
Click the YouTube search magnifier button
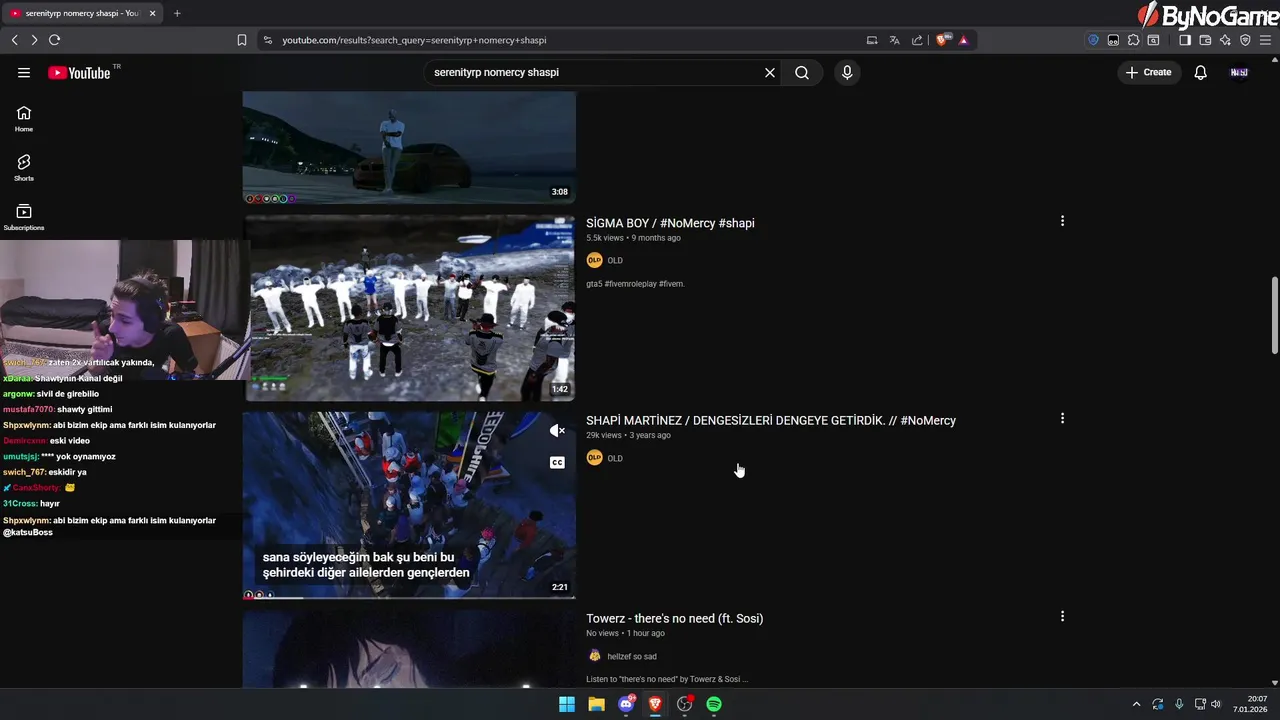(x=802, y=72)
